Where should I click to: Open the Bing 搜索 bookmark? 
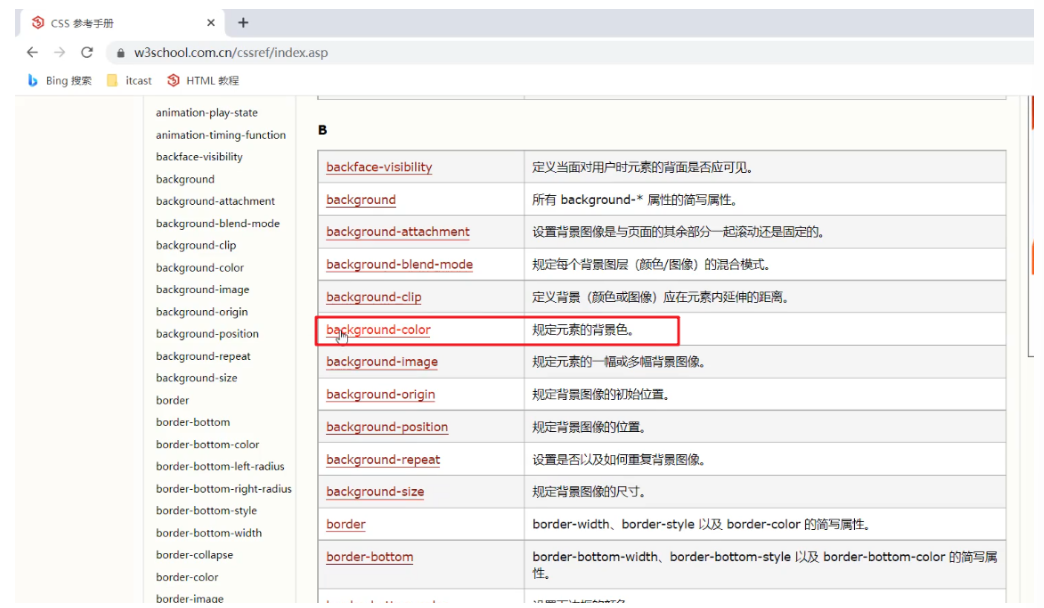click(59, 81)
